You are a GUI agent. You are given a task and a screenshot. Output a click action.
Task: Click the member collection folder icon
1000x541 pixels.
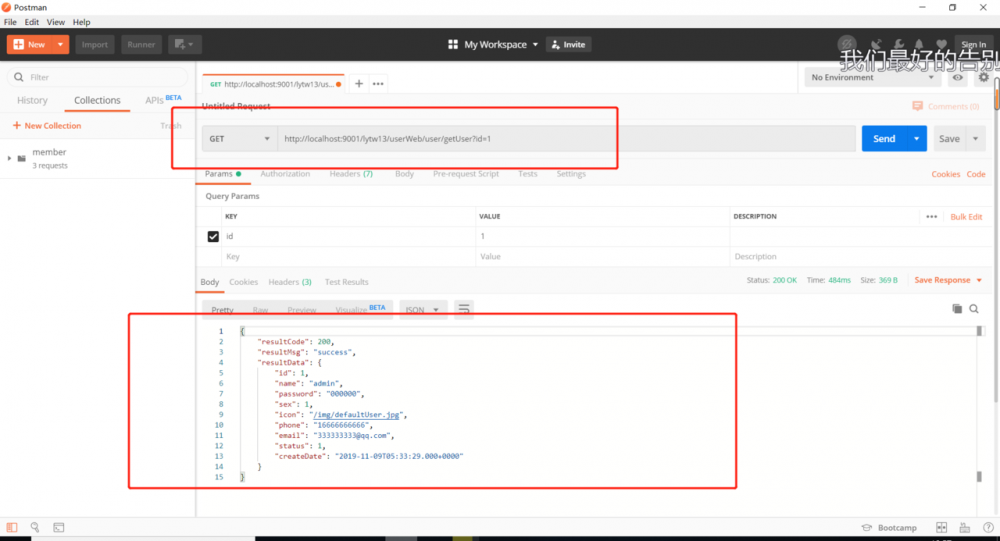pyautogui.click(x=22, y=158)
